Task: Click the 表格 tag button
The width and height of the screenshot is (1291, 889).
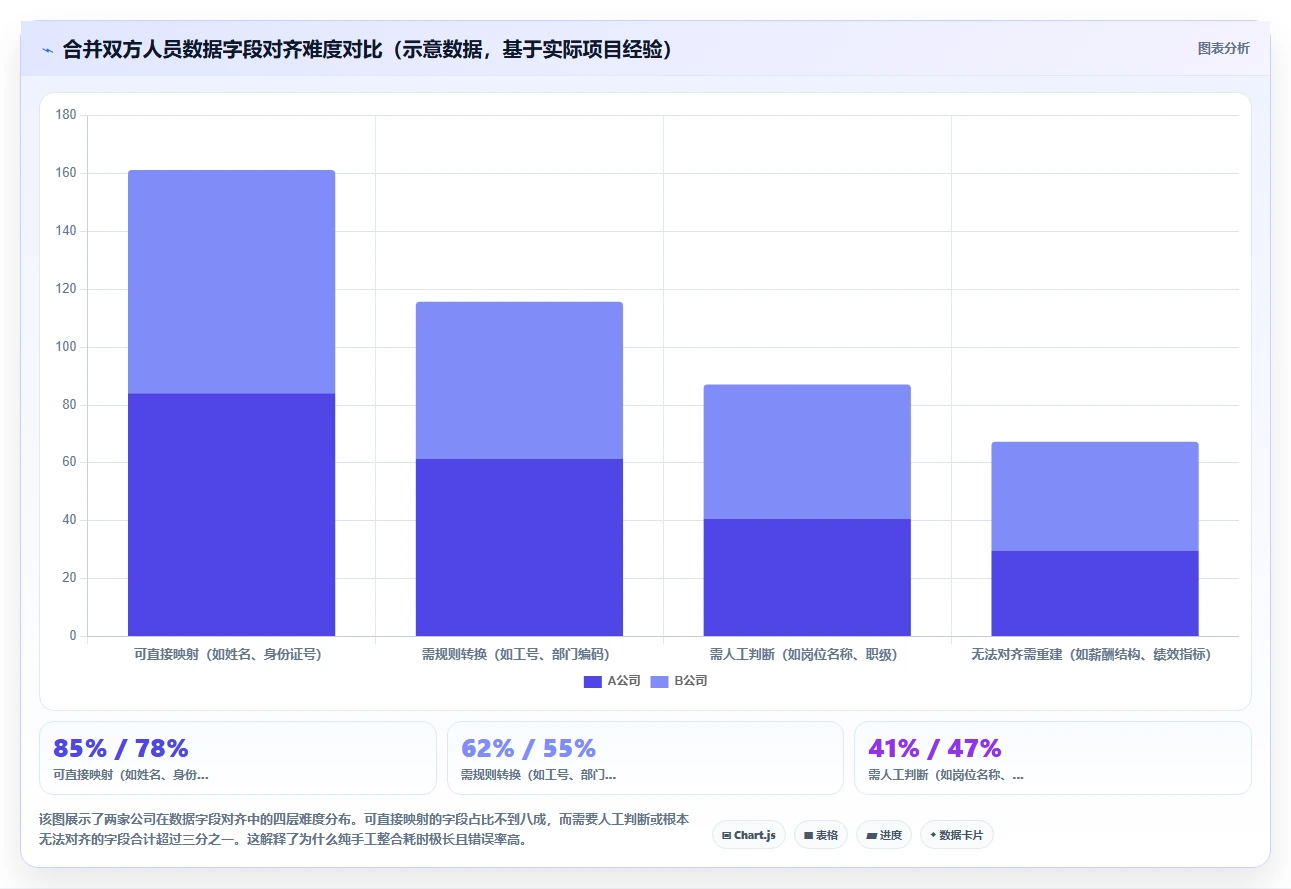Action: point(821,835)
